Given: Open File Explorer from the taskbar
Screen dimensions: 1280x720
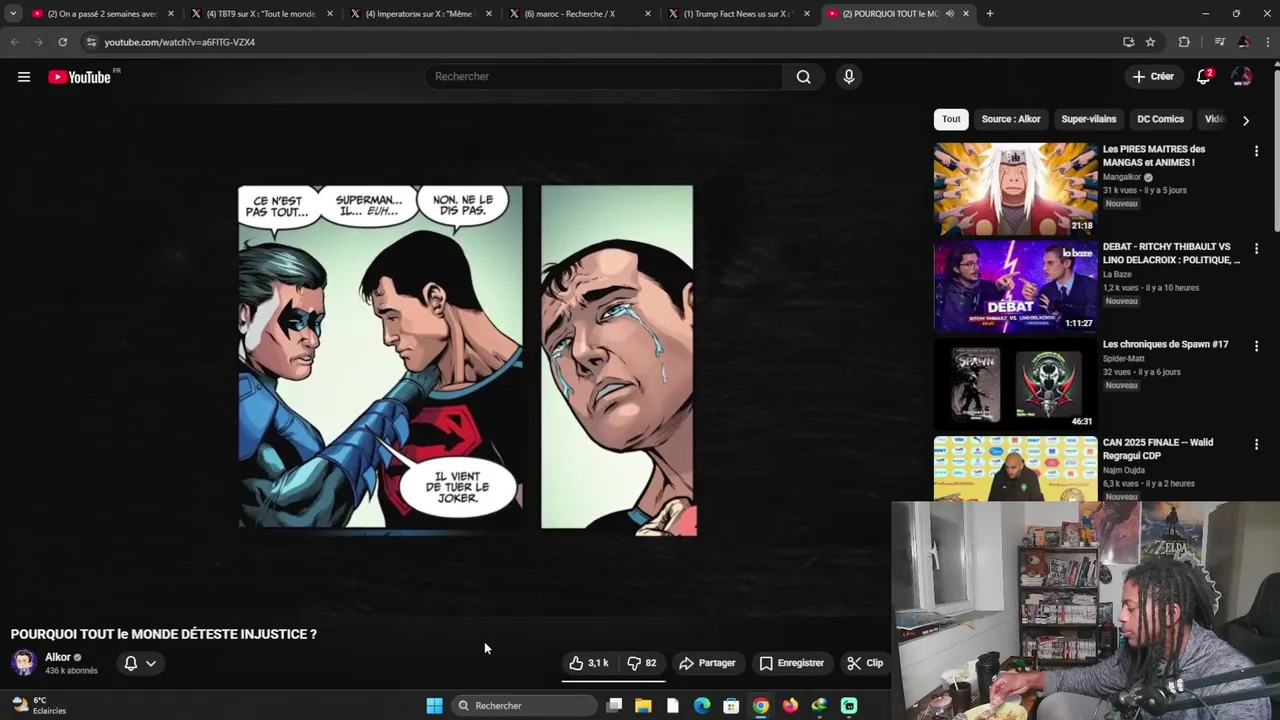Looking at the screenshot, I should coord(643,706).
